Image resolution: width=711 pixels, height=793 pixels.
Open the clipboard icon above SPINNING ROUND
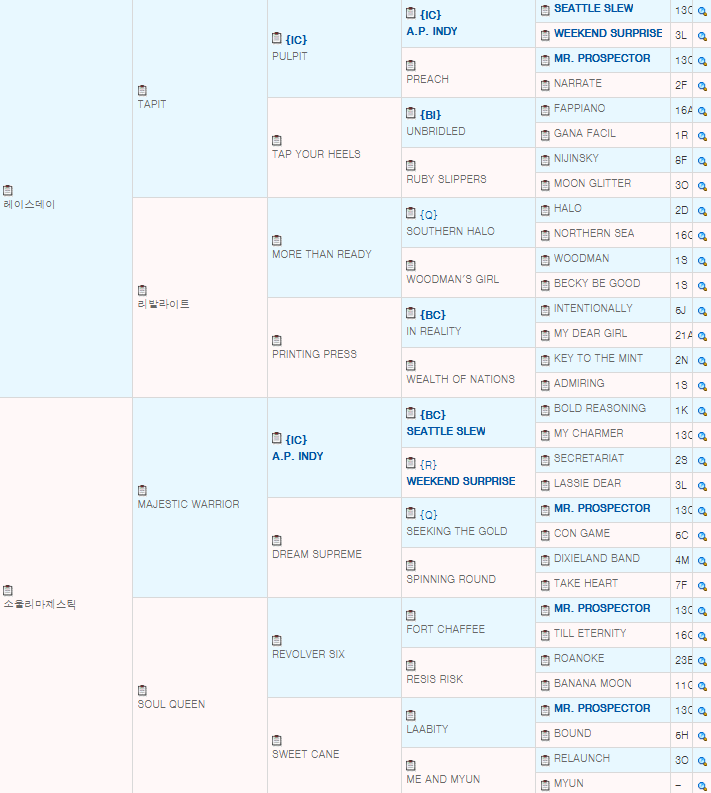pos(411,565)
